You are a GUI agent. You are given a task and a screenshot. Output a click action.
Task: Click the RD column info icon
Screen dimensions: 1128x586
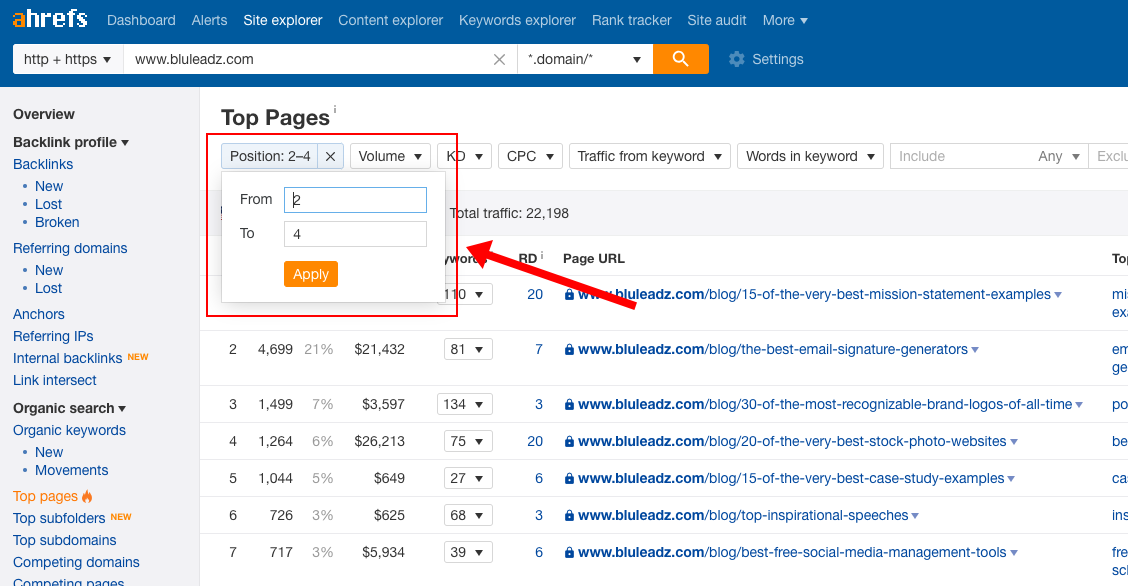[542, 255]
